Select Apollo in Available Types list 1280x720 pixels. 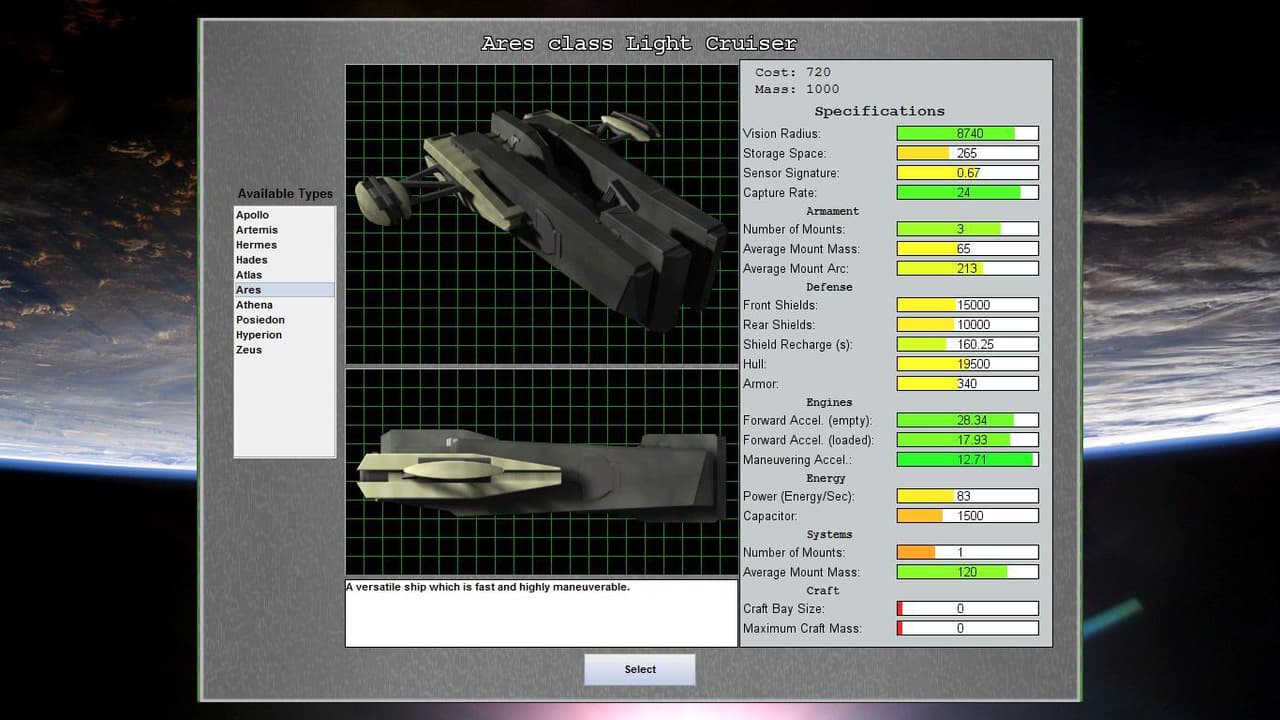click(284, 215)
